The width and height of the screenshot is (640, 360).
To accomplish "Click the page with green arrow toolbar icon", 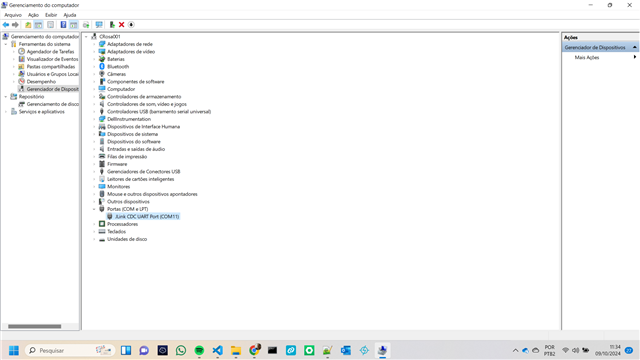I will click(86, 25).
